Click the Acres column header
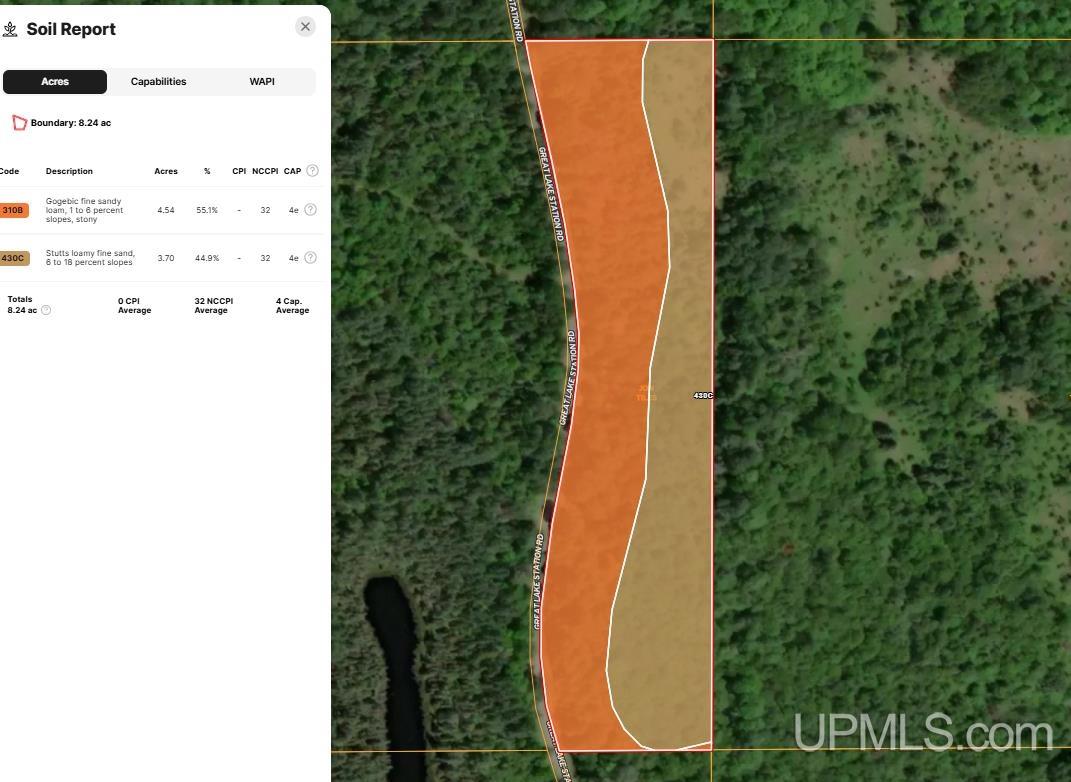Viewport: 1071px width, 782px height. [166, 171]
